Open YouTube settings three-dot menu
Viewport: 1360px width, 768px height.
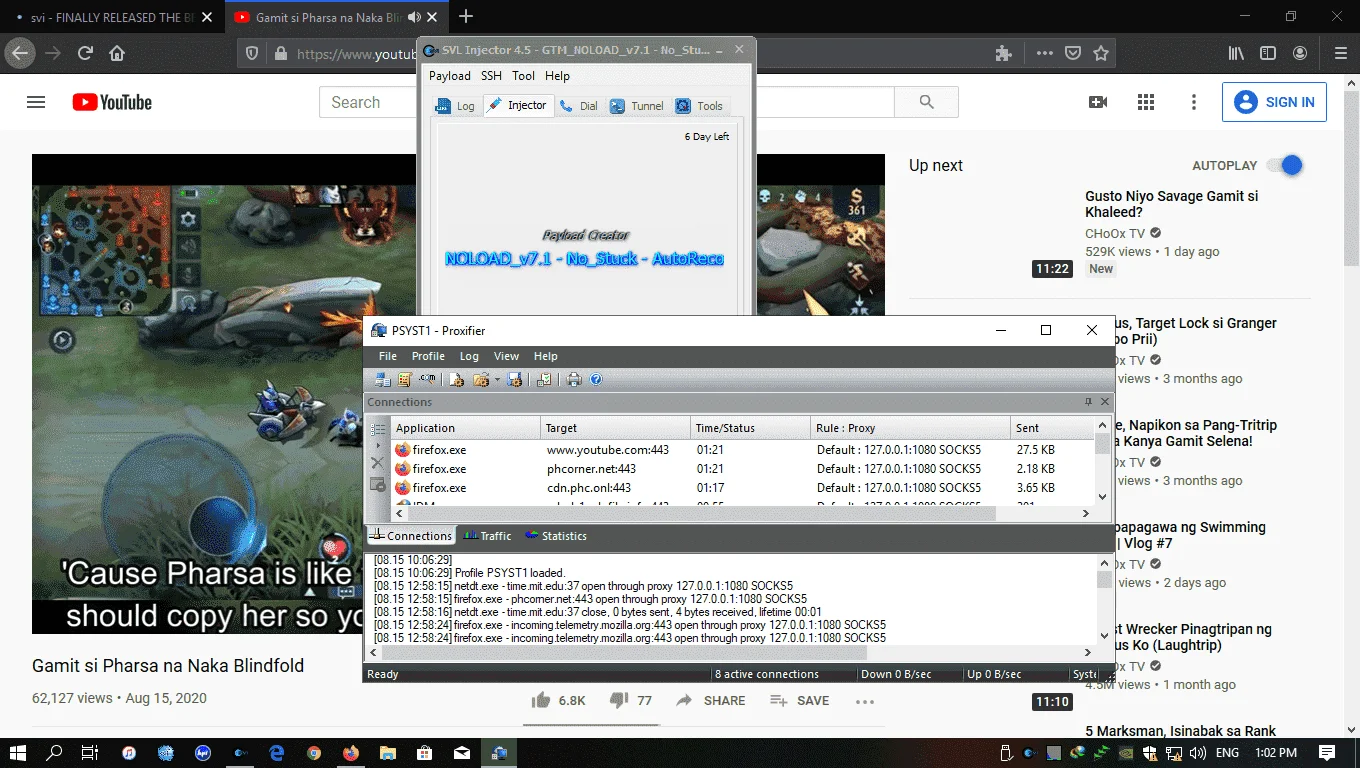click(x=1194, y=102)
